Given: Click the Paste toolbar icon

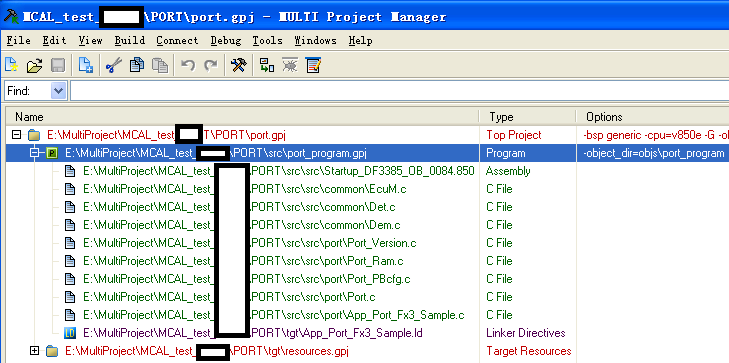Looking at the screenshot, I should click(160, 65).
